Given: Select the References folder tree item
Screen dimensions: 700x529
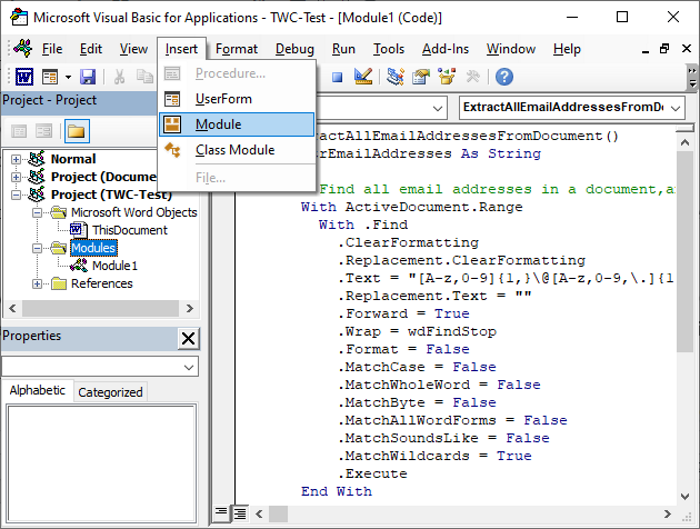Looking at the screenshot, I should (102, 284).
